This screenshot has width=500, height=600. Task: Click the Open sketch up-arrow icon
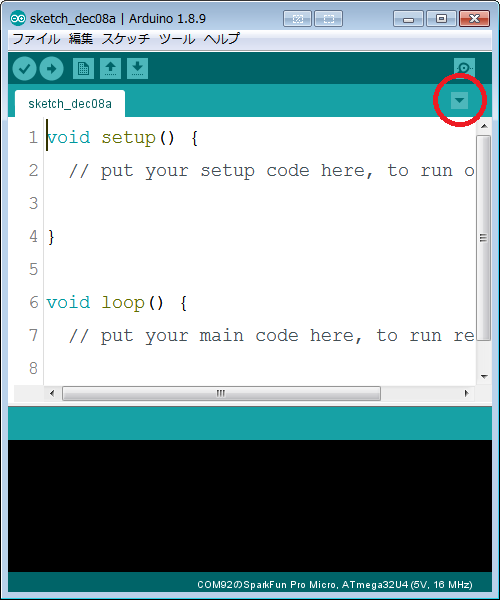pos(111,68)
